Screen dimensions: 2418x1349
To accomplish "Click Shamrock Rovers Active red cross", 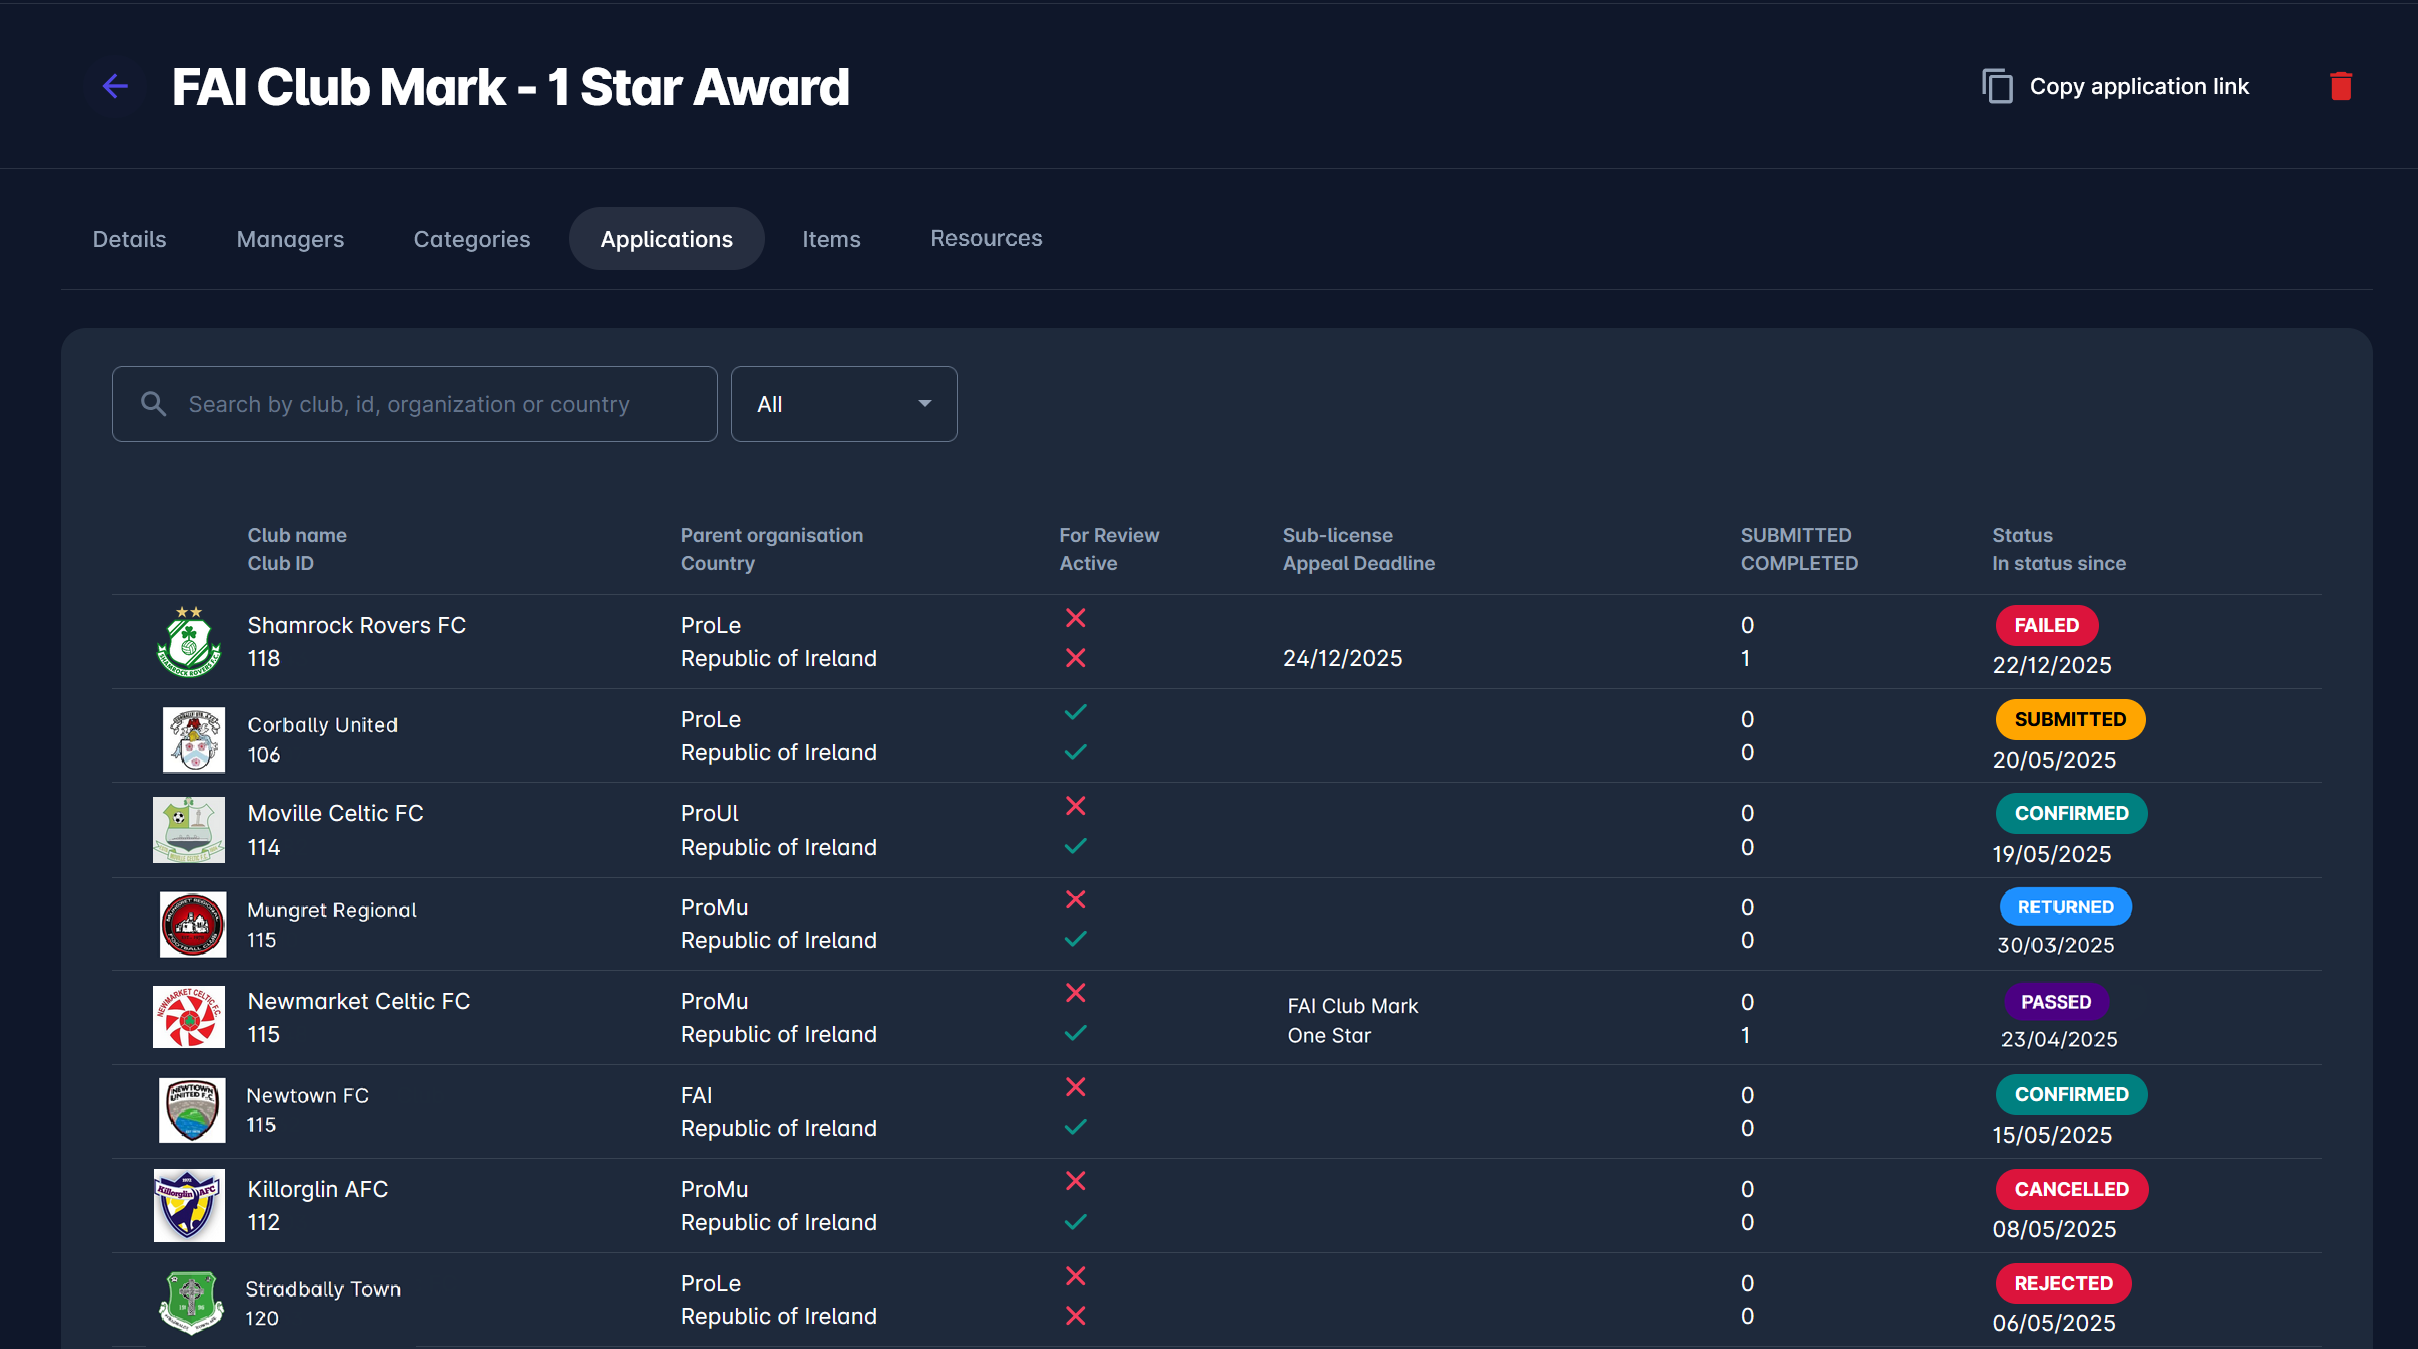I will pos(1075,658).
